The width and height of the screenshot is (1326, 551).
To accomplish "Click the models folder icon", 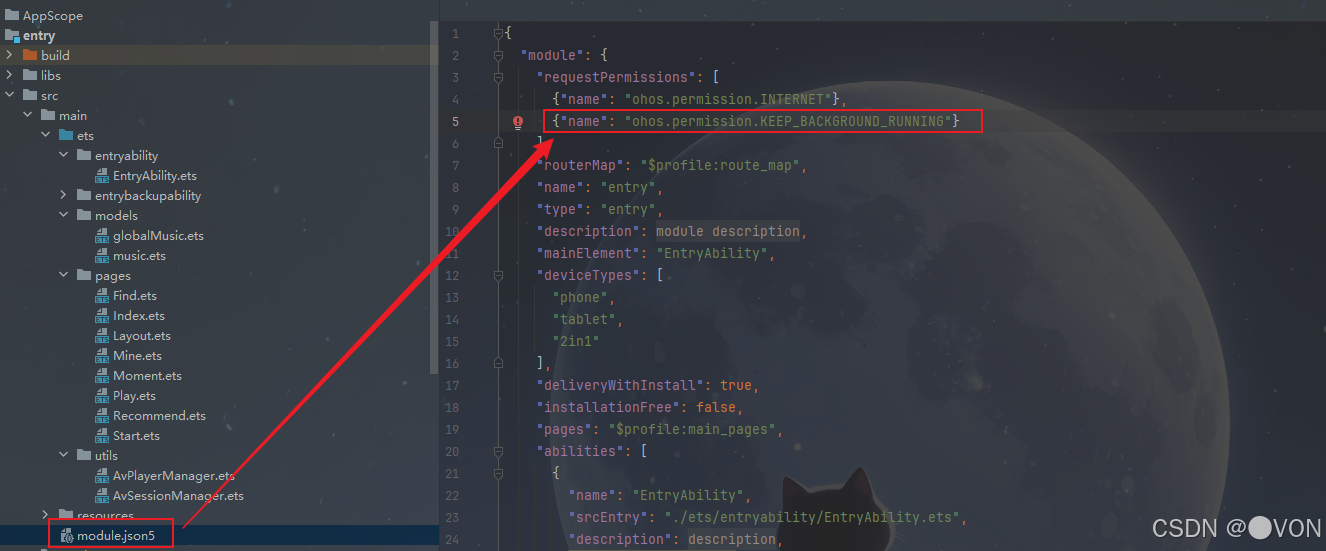I will [84, 215].
